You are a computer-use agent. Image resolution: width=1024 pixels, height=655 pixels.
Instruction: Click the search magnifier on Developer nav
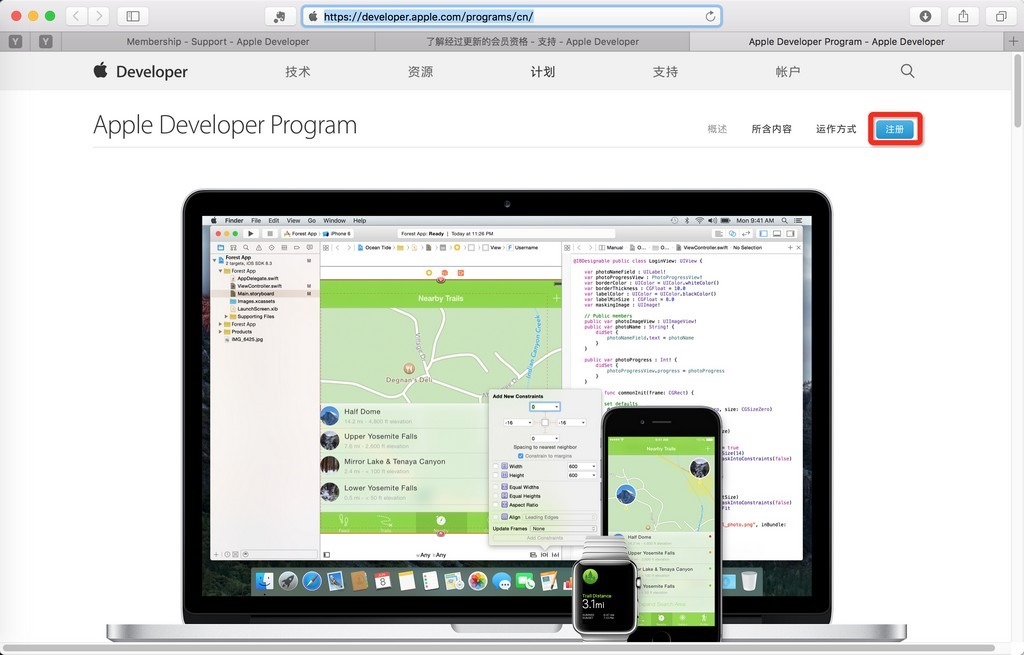coord(907,71)
